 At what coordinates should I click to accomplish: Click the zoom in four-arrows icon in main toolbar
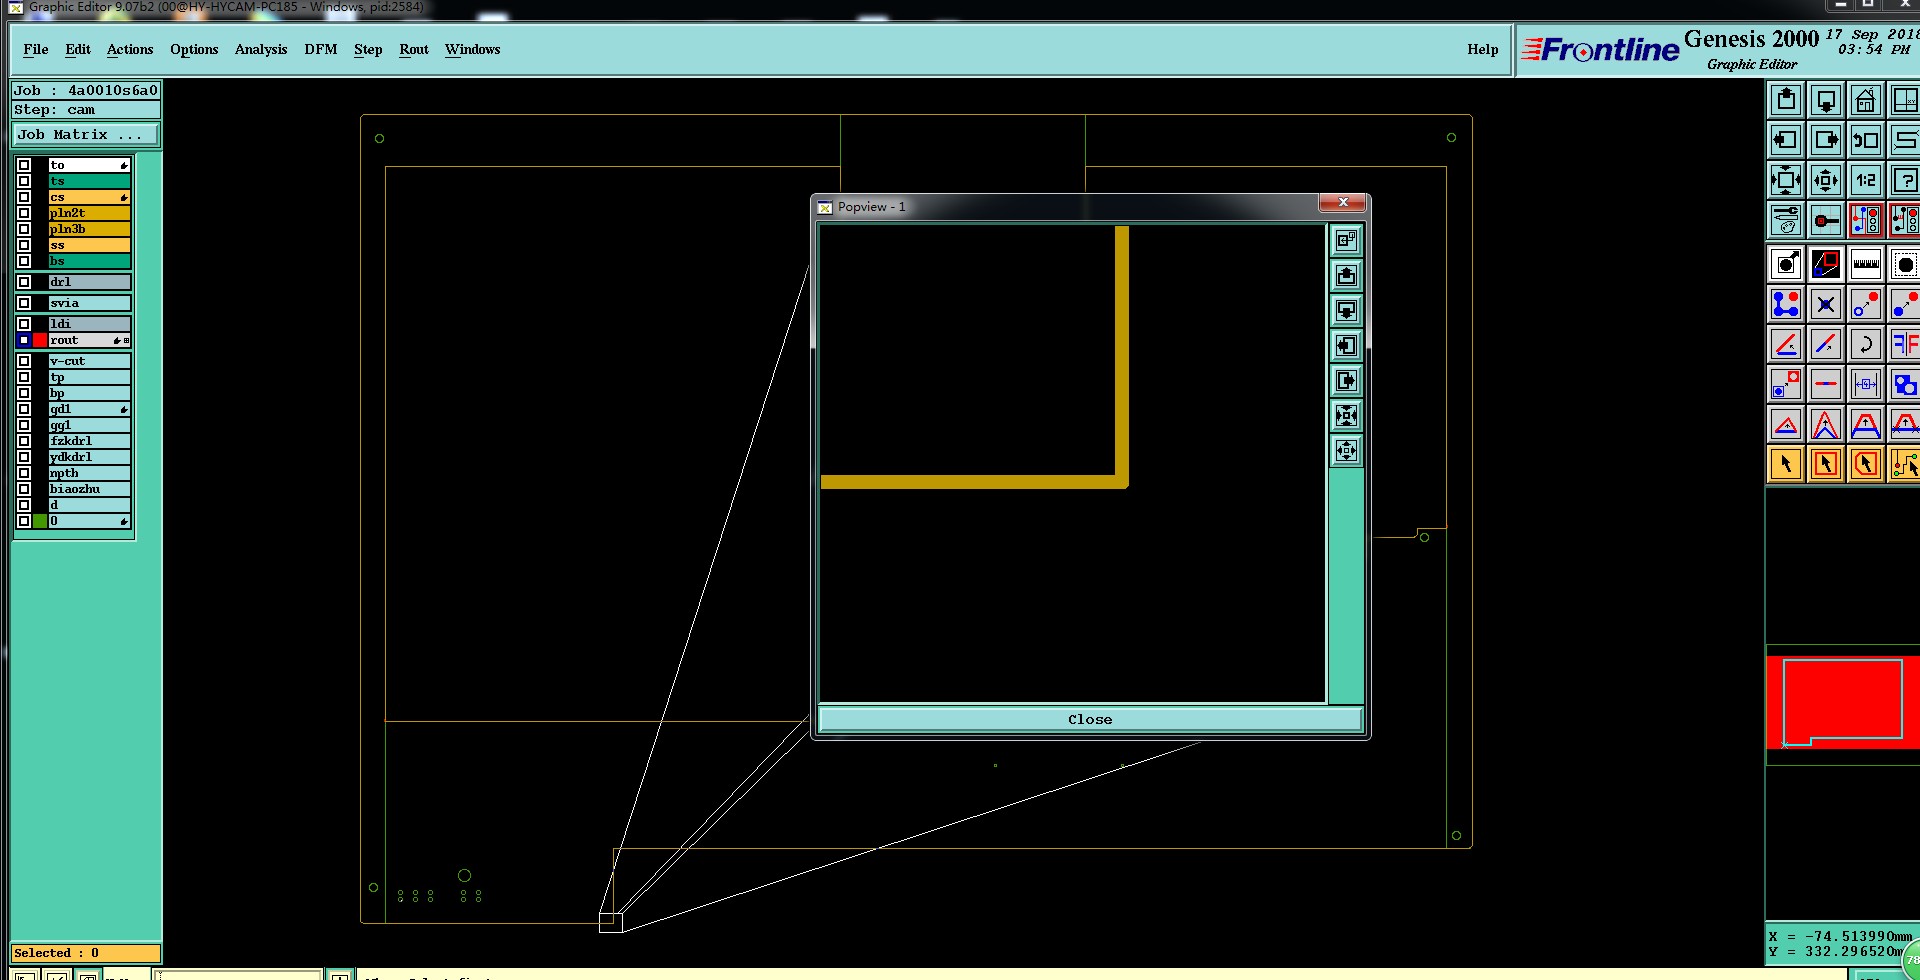[x=1786, y=180]
